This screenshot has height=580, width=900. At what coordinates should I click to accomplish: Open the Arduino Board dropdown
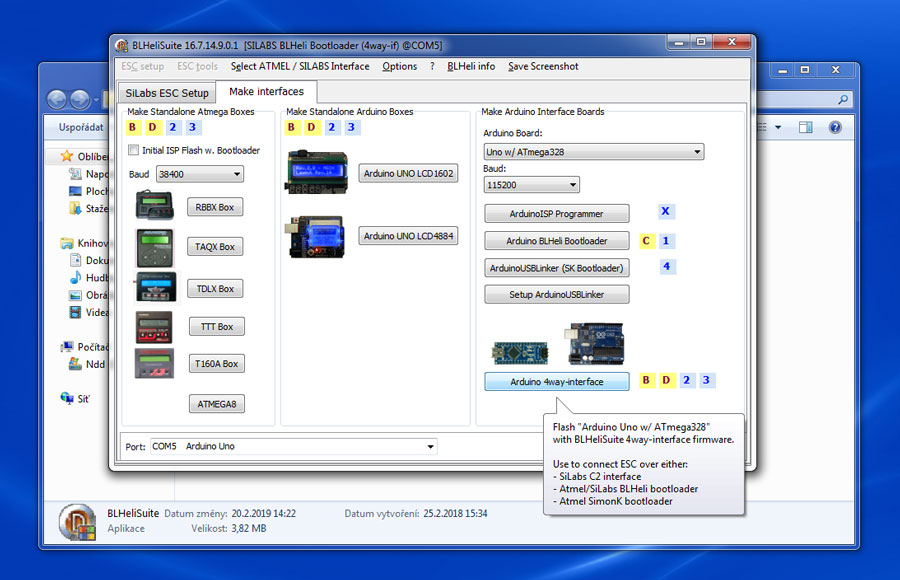593,152
